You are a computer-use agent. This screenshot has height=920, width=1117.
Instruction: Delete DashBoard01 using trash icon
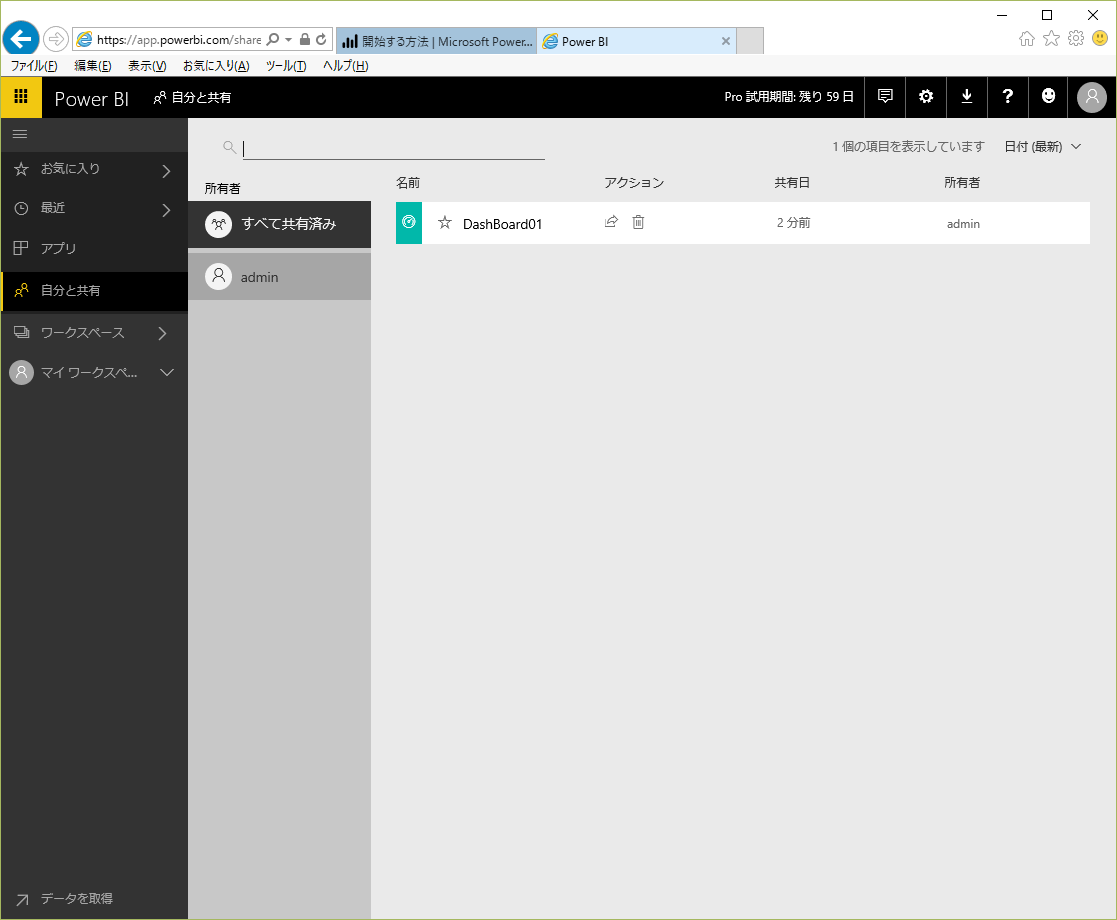(638, 222)
